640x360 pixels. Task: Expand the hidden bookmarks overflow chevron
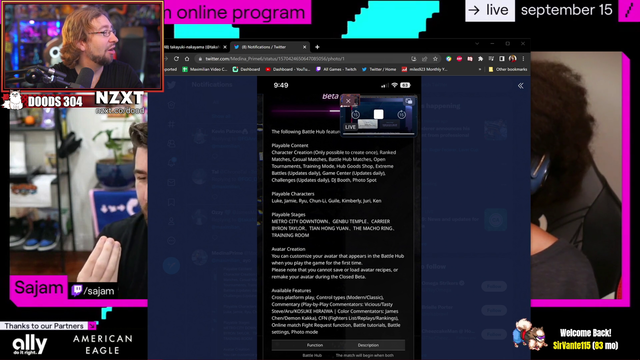[x=480, y=69]
